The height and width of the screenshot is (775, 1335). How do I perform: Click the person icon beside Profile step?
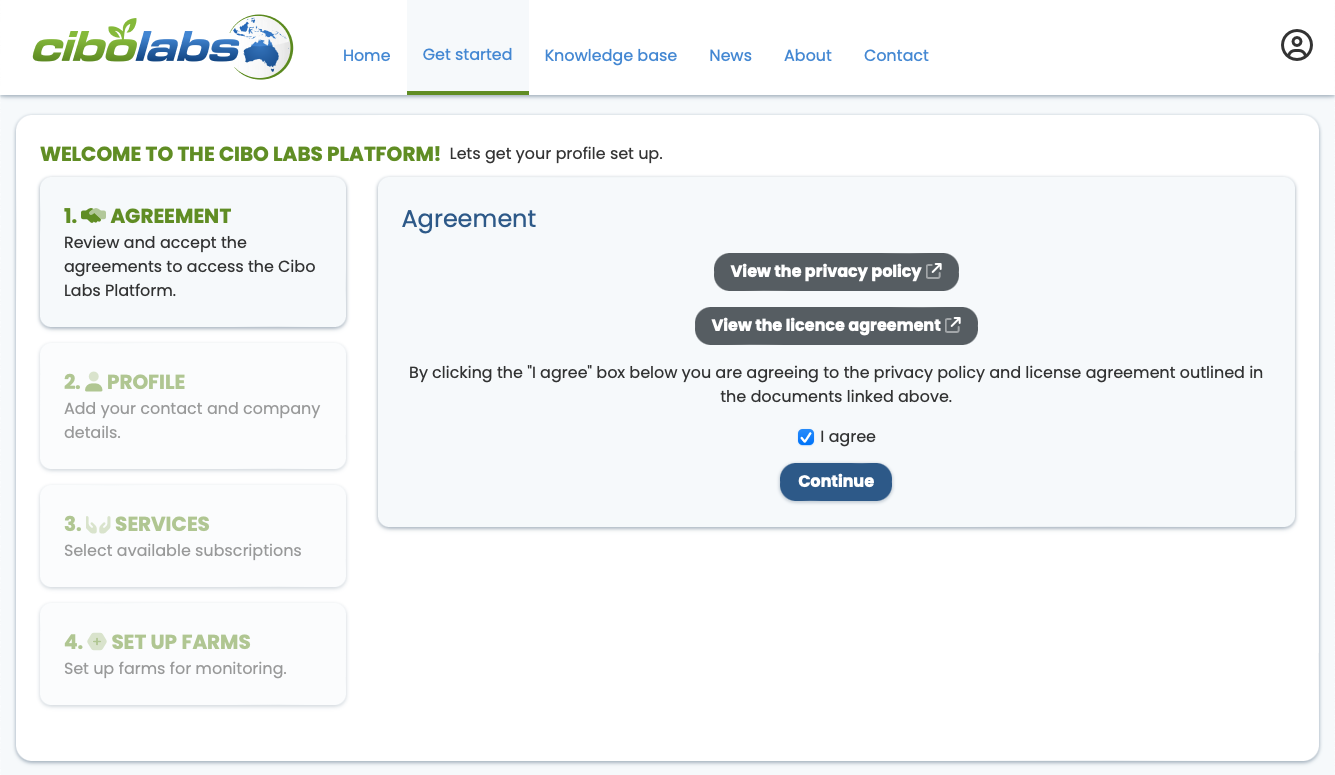[94, 382]
